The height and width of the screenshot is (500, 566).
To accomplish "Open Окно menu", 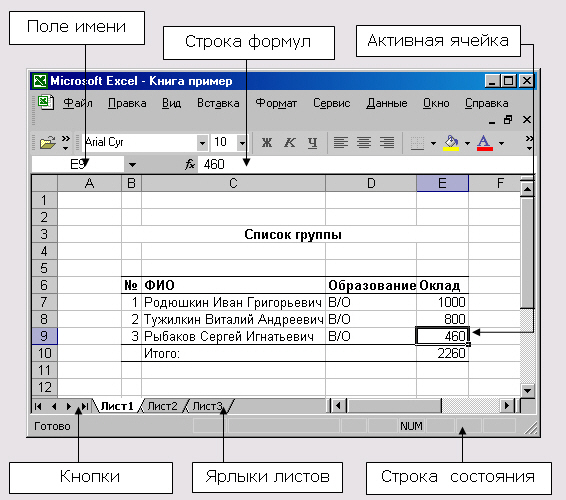I will coord(436,103).
